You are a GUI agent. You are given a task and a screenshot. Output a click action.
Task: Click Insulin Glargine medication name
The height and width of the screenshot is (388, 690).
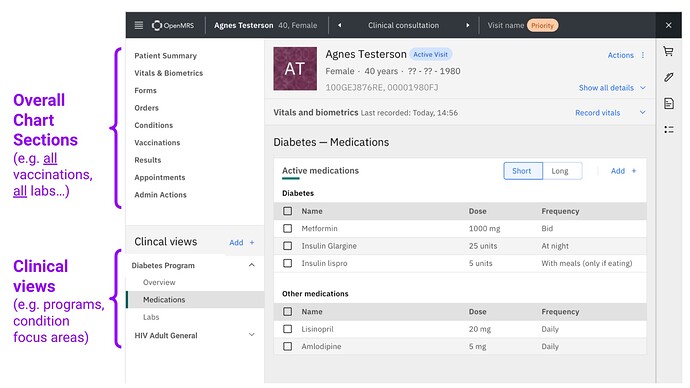[329, 246]
